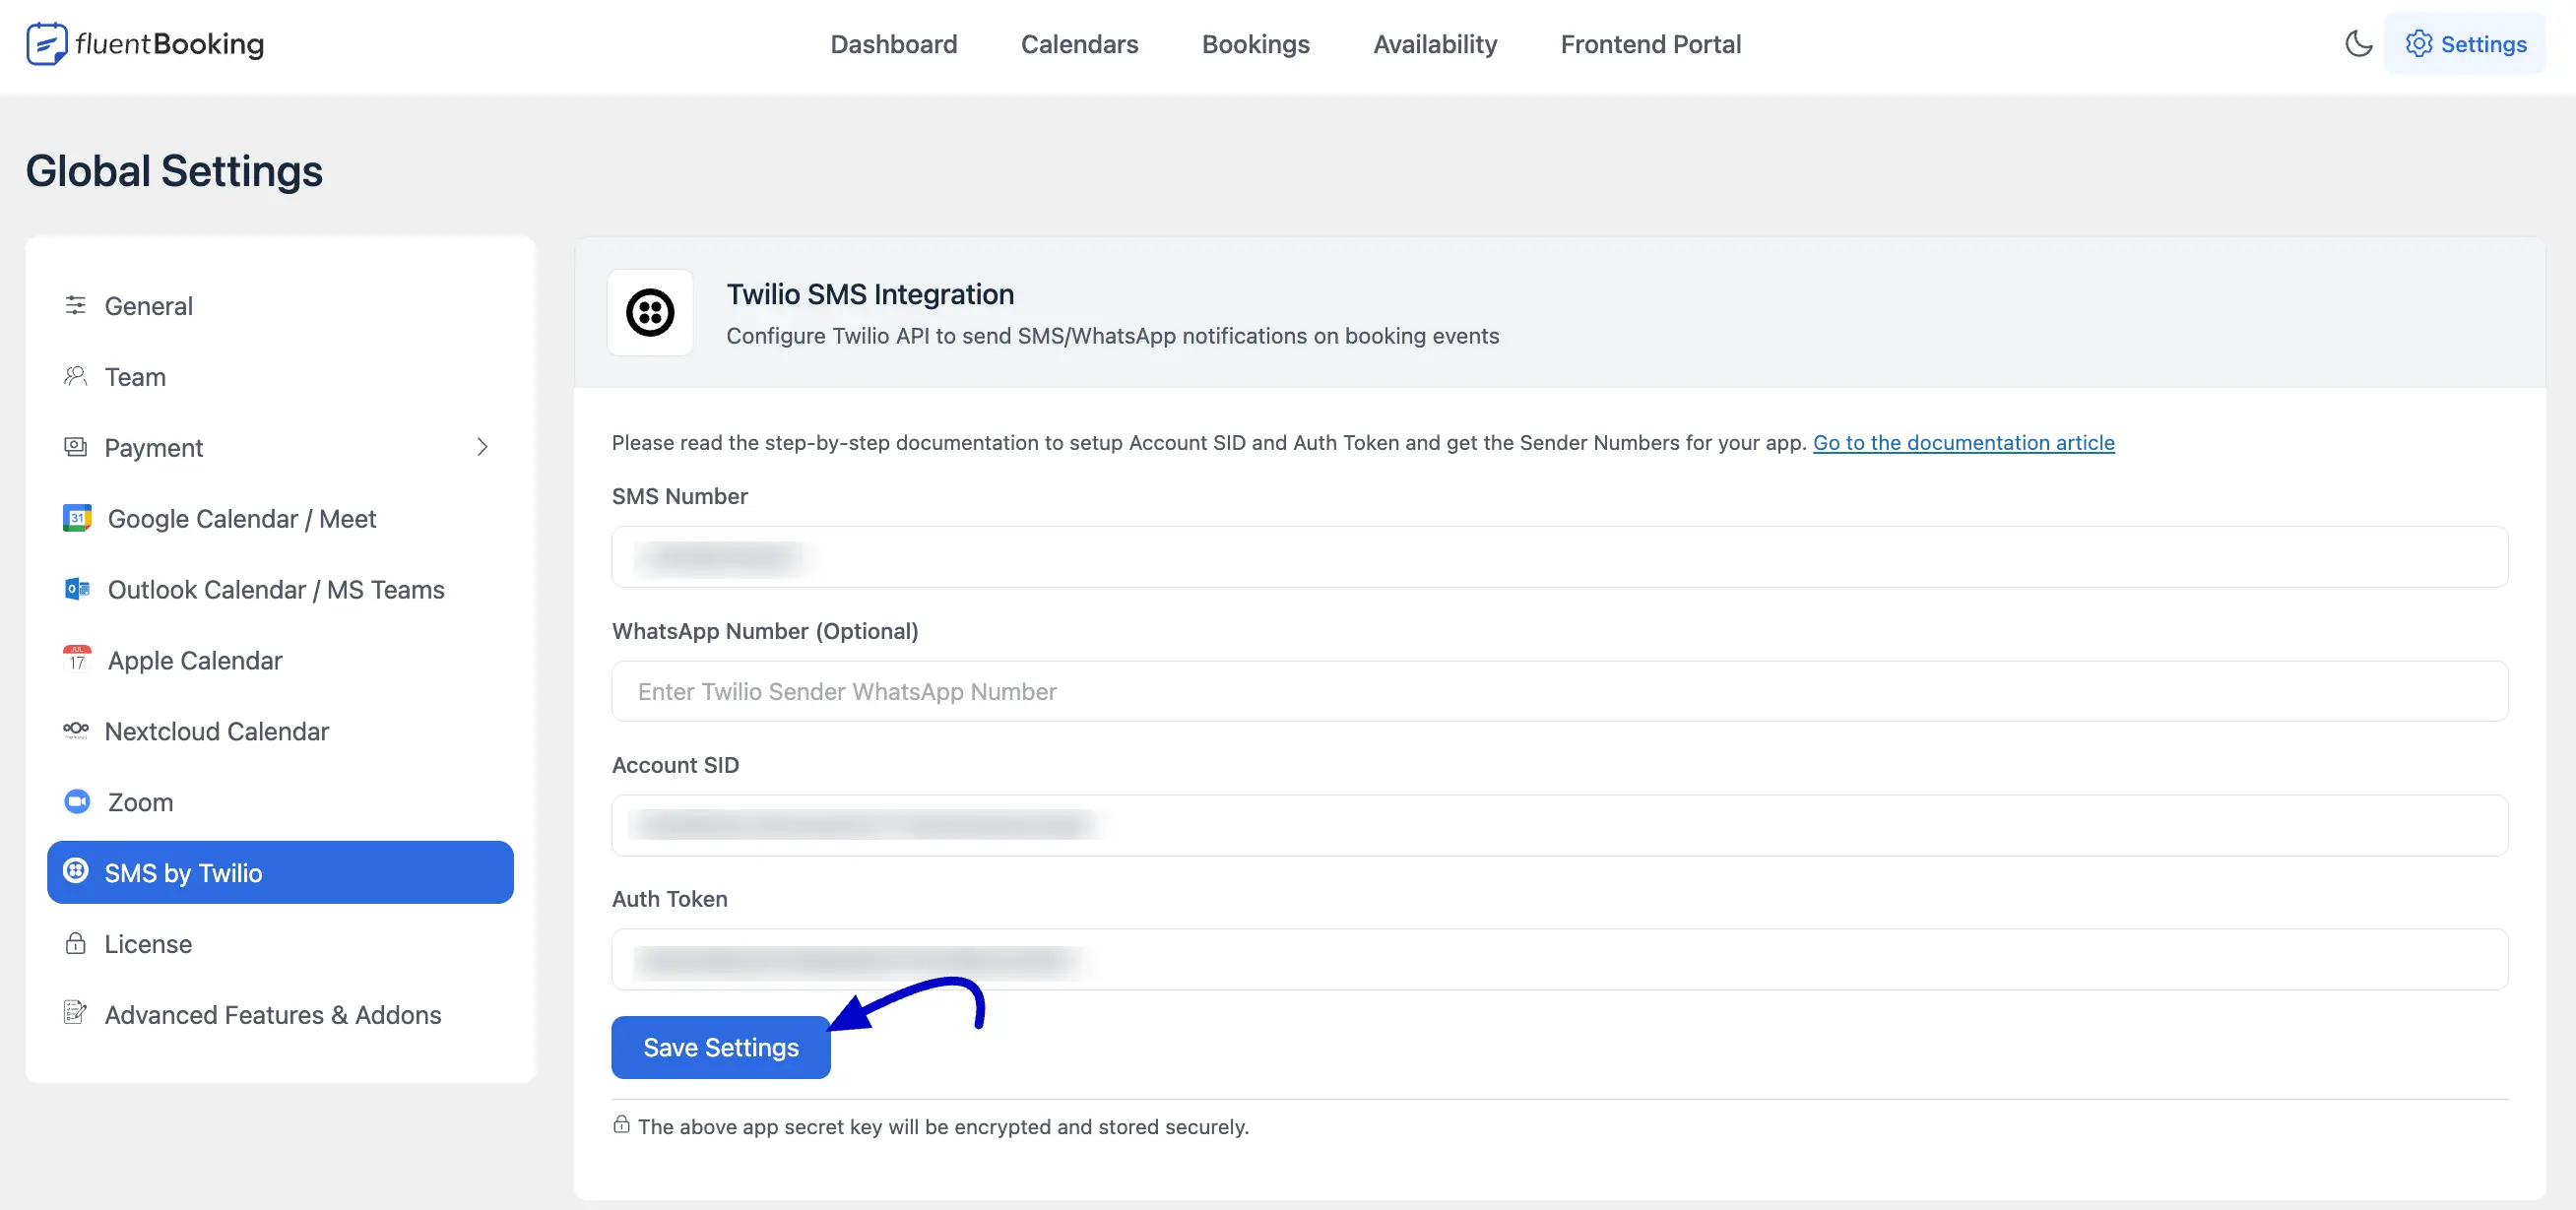Click the 'Auth Token' field label
Screen dimensions: 2576x1210
click(669, 899)
